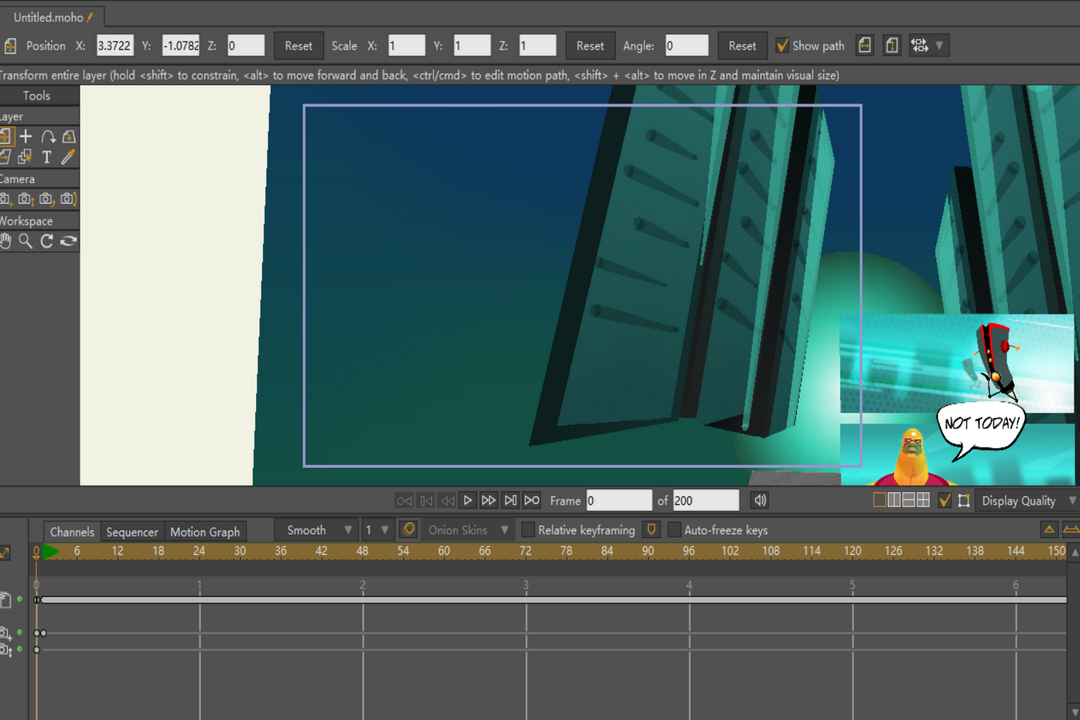This screenshot has width=1080, height=720.
Task: Select the Zoom Workspace magnifier tool
Action: coord(25,241)
